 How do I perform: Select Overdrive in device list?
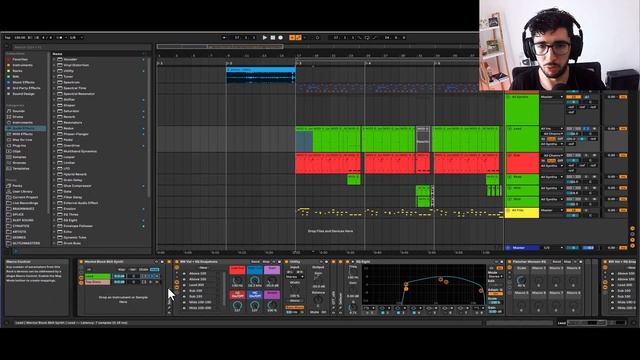(x=71, y=145)
